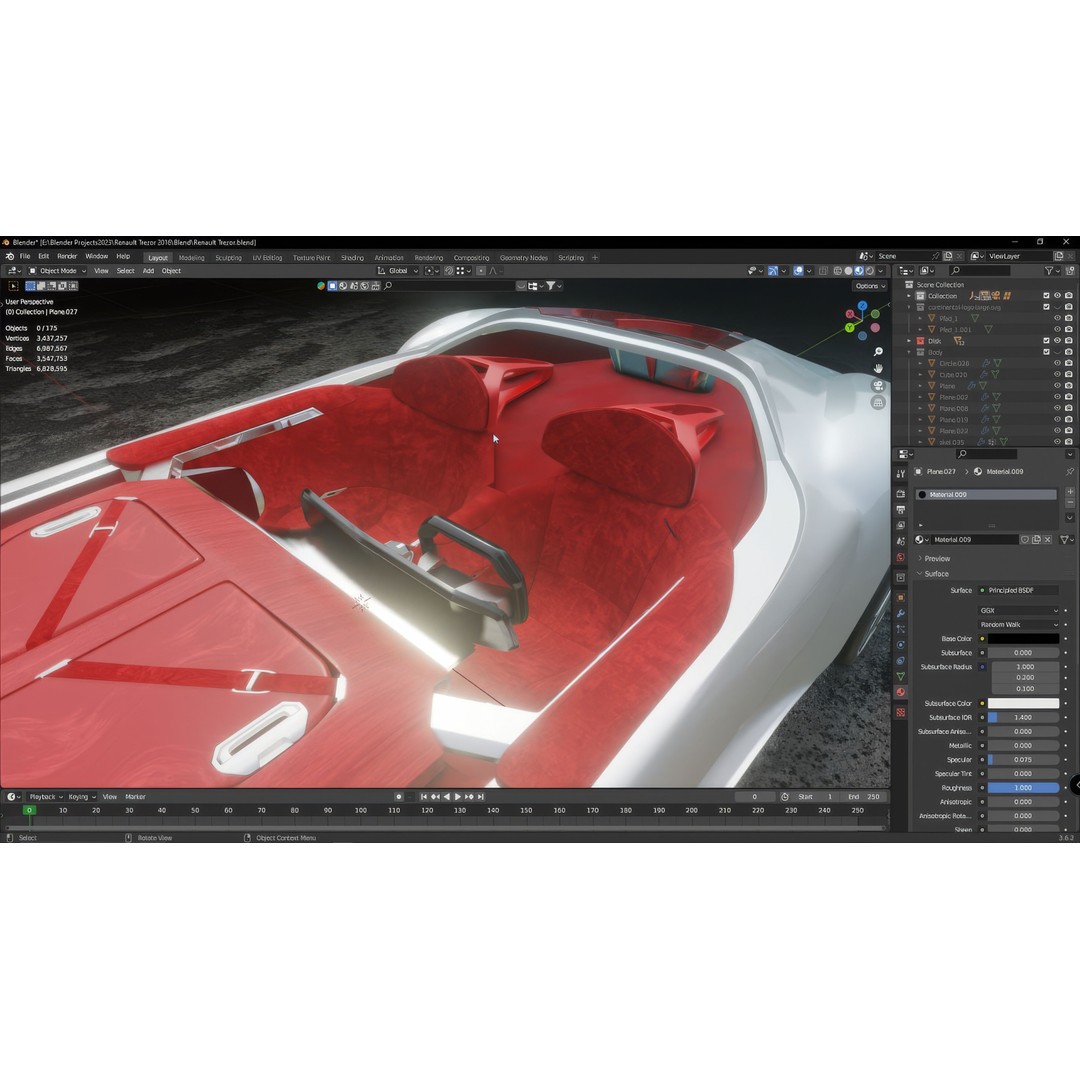Screen dimensions: 1080x1080
Task: Click the viewport pan hand icon
Action: point(878,368)
